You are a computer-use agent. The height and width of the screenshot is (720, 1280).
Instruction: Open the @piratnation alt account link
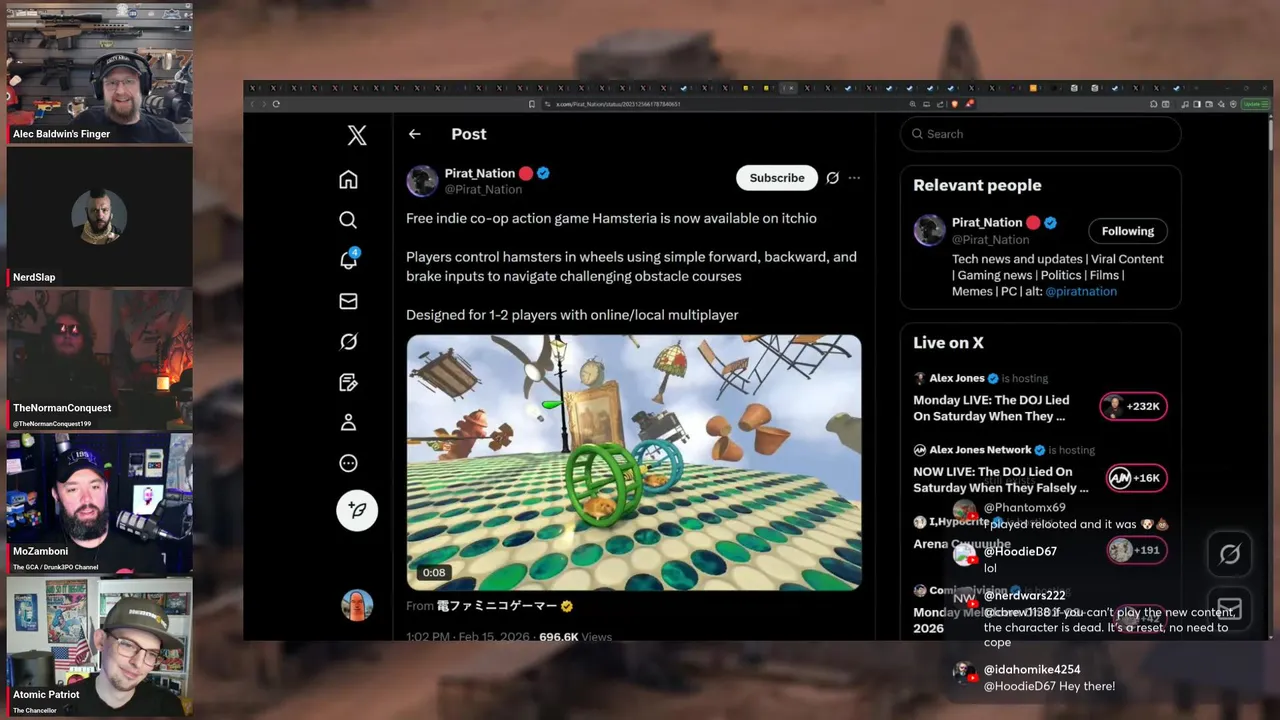1080,291
